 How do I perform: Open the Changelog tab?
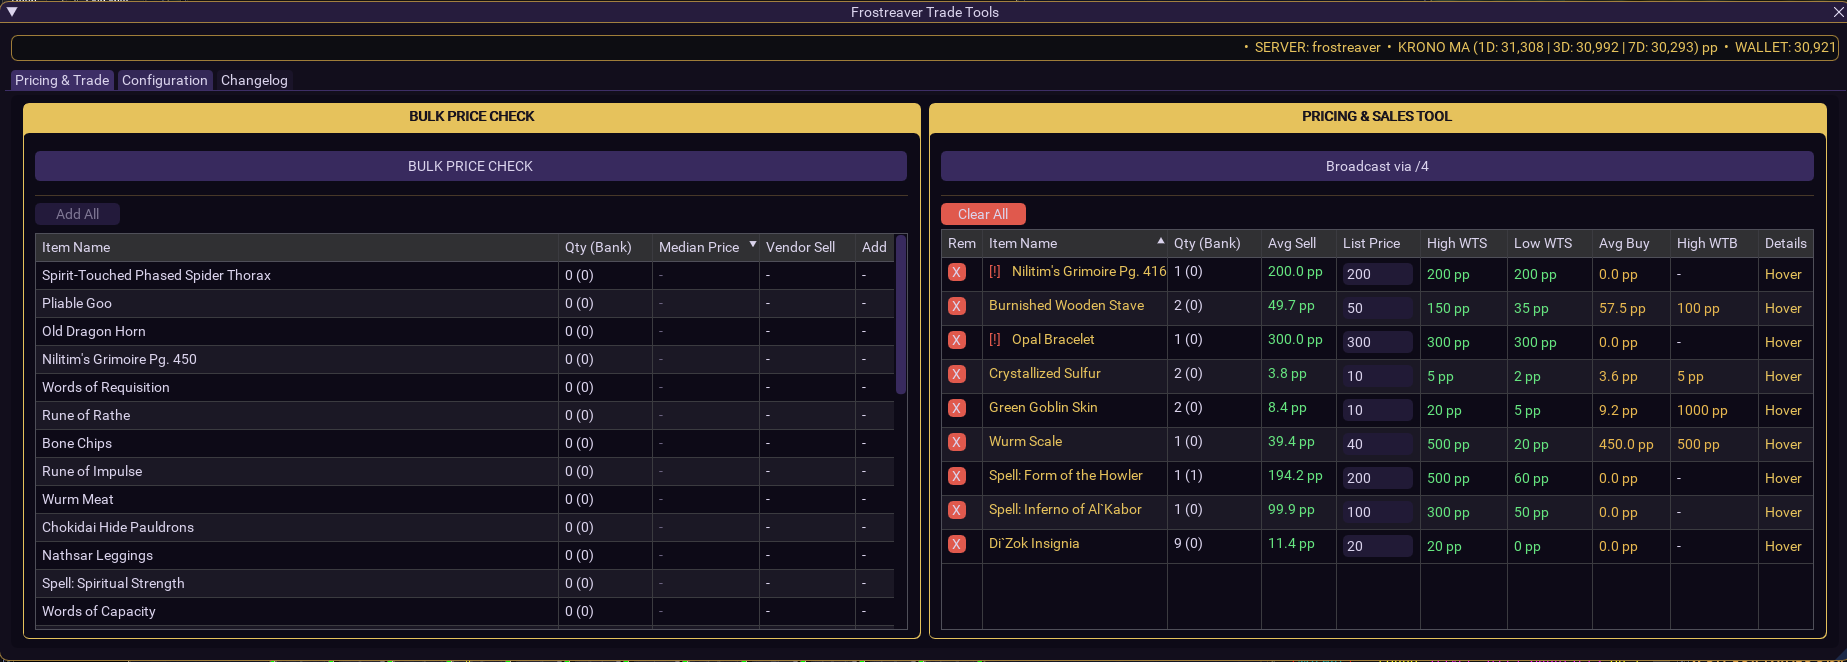pos(254,80)
